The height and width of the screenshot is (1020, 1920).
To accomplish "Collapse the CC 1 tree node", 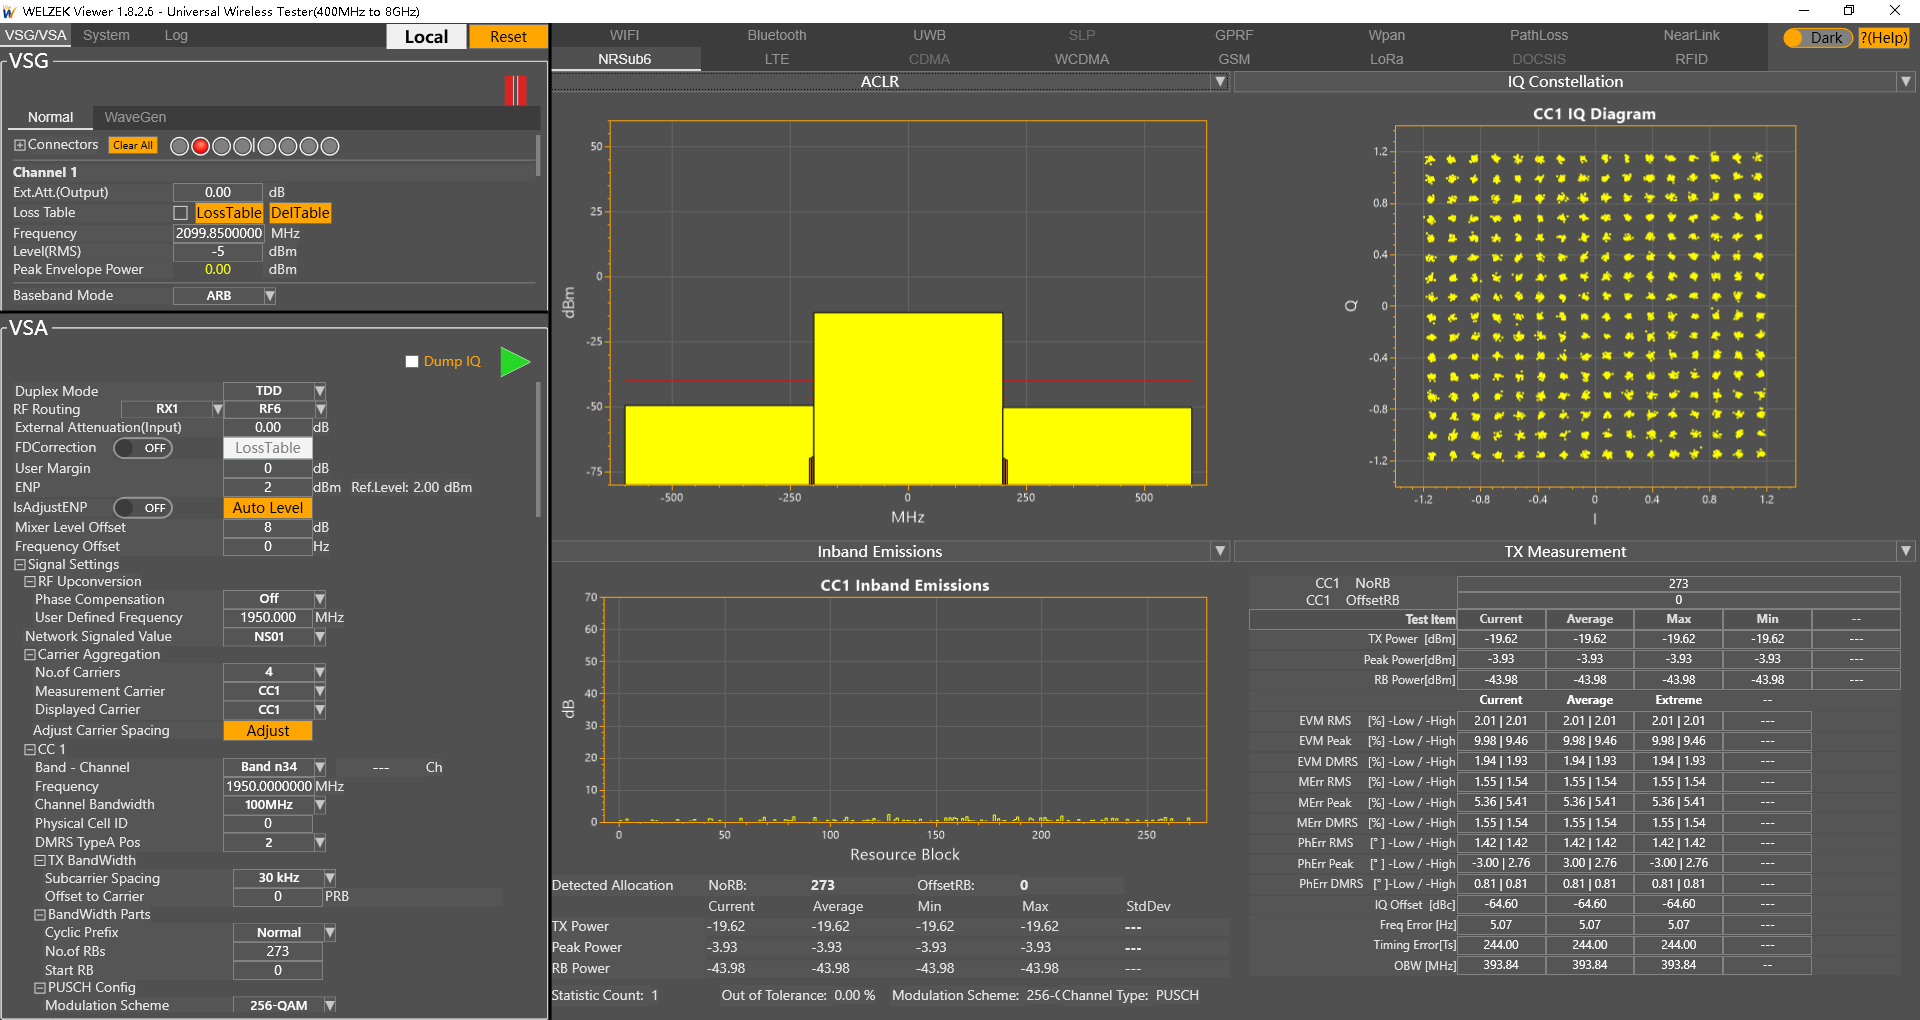I will (30, 749).
